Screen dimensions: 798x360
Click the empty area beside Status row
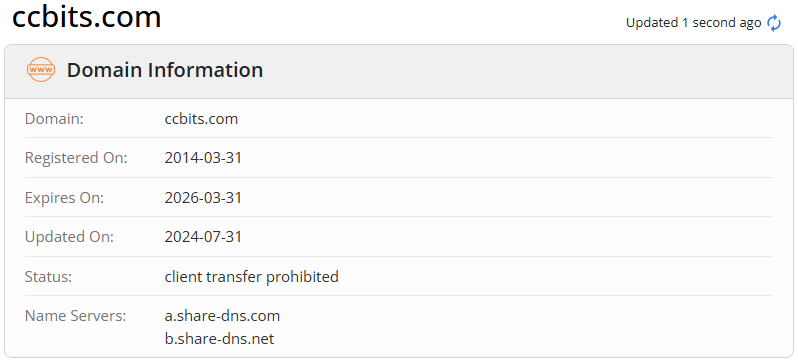555,276
